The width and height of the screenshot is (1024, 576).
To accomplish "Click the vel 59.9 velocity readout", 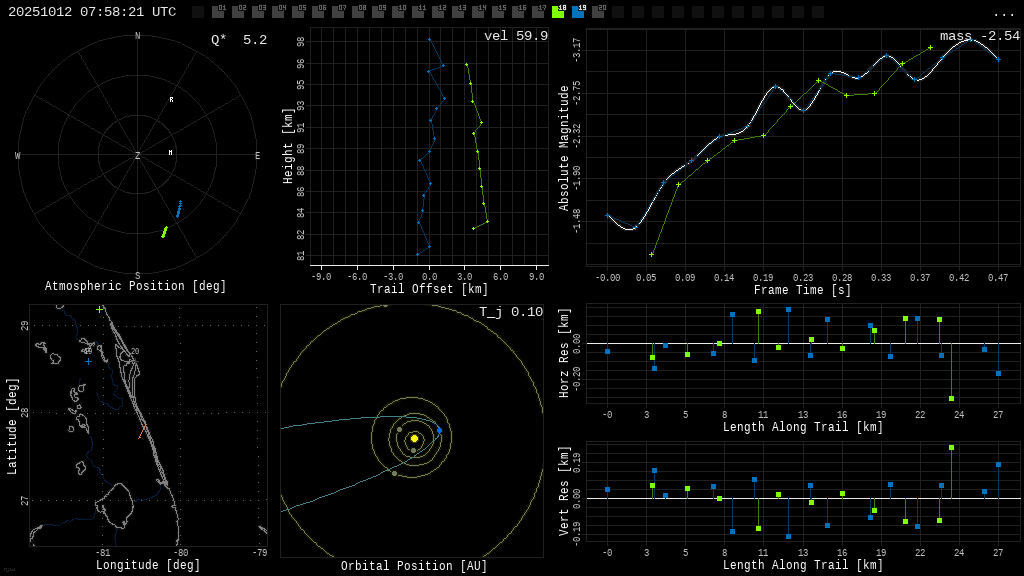I will pos(516,36).
